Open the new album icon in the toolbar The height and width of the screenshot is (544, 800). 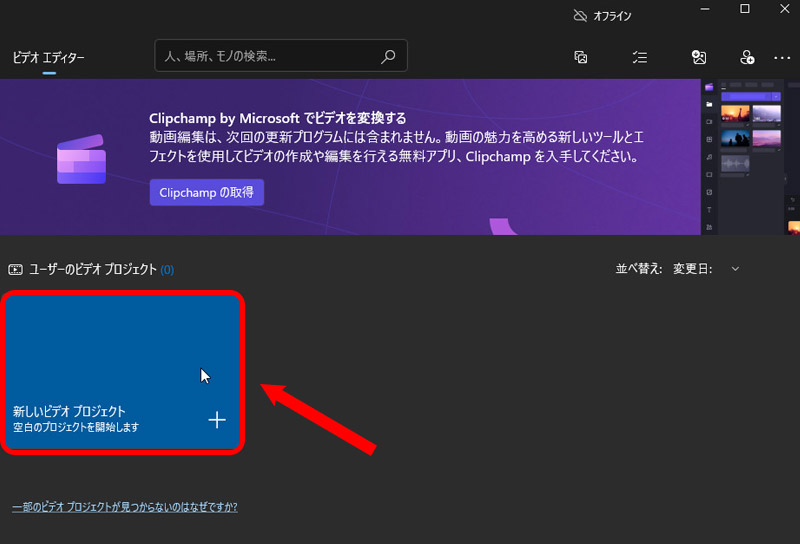(x=580, y=58)
